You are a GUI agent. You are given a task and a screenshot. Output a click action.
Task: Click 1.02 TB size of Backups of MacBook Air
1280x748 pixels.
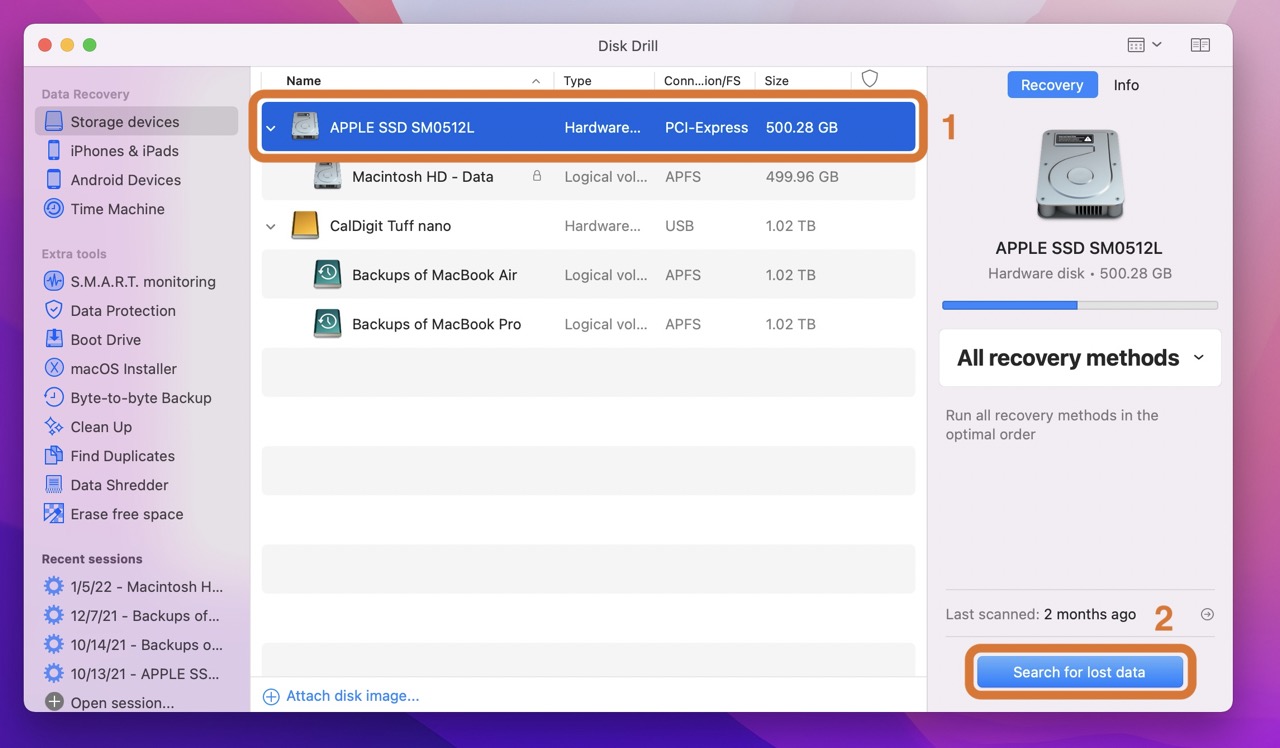[x=791, y=275]
